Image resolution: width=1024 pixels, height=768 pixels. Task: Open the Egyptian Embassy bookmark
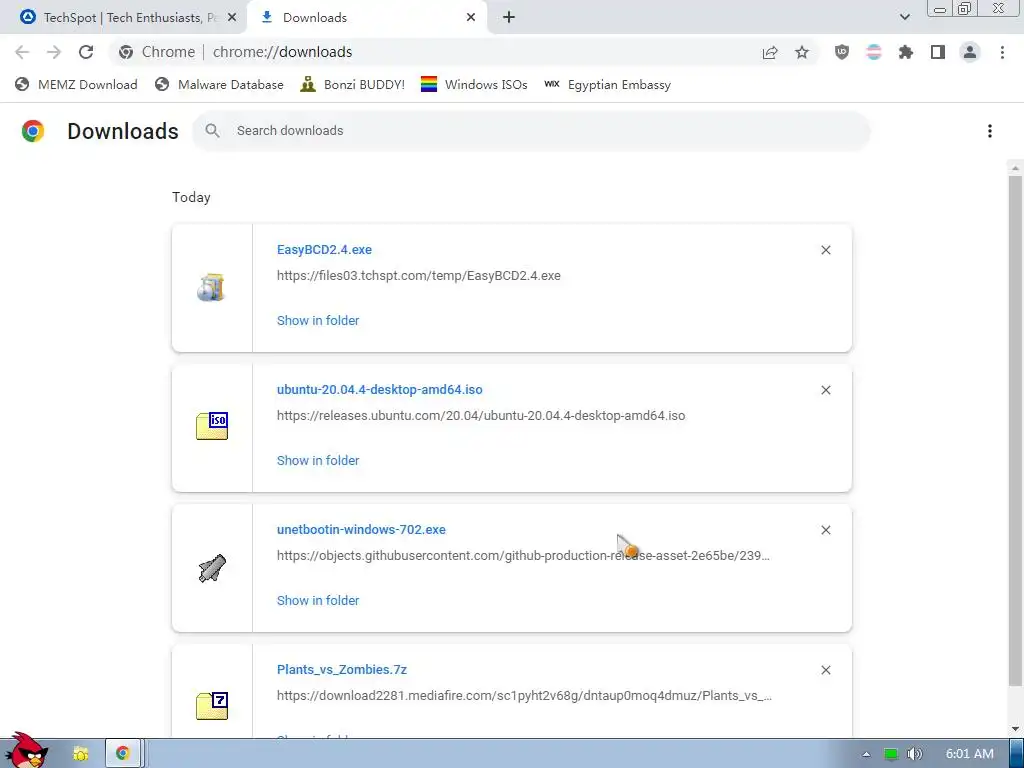(608, 84)
